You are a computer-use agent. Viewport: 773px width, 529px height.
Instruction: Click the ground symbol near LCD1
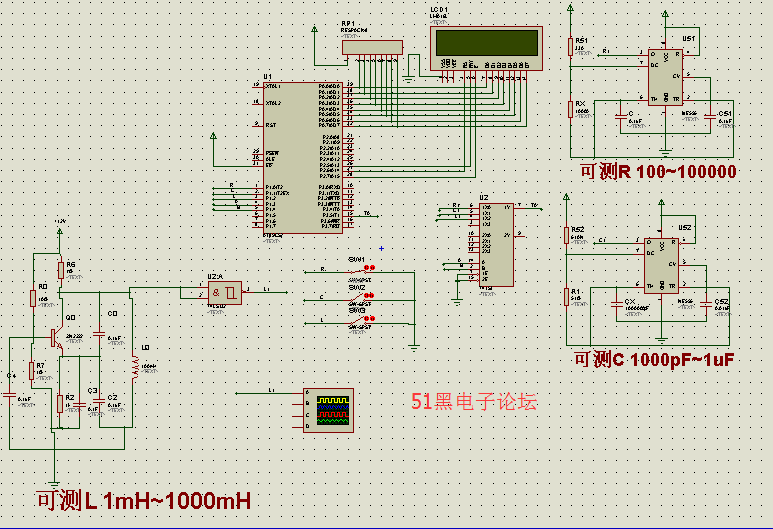(408, 78)
